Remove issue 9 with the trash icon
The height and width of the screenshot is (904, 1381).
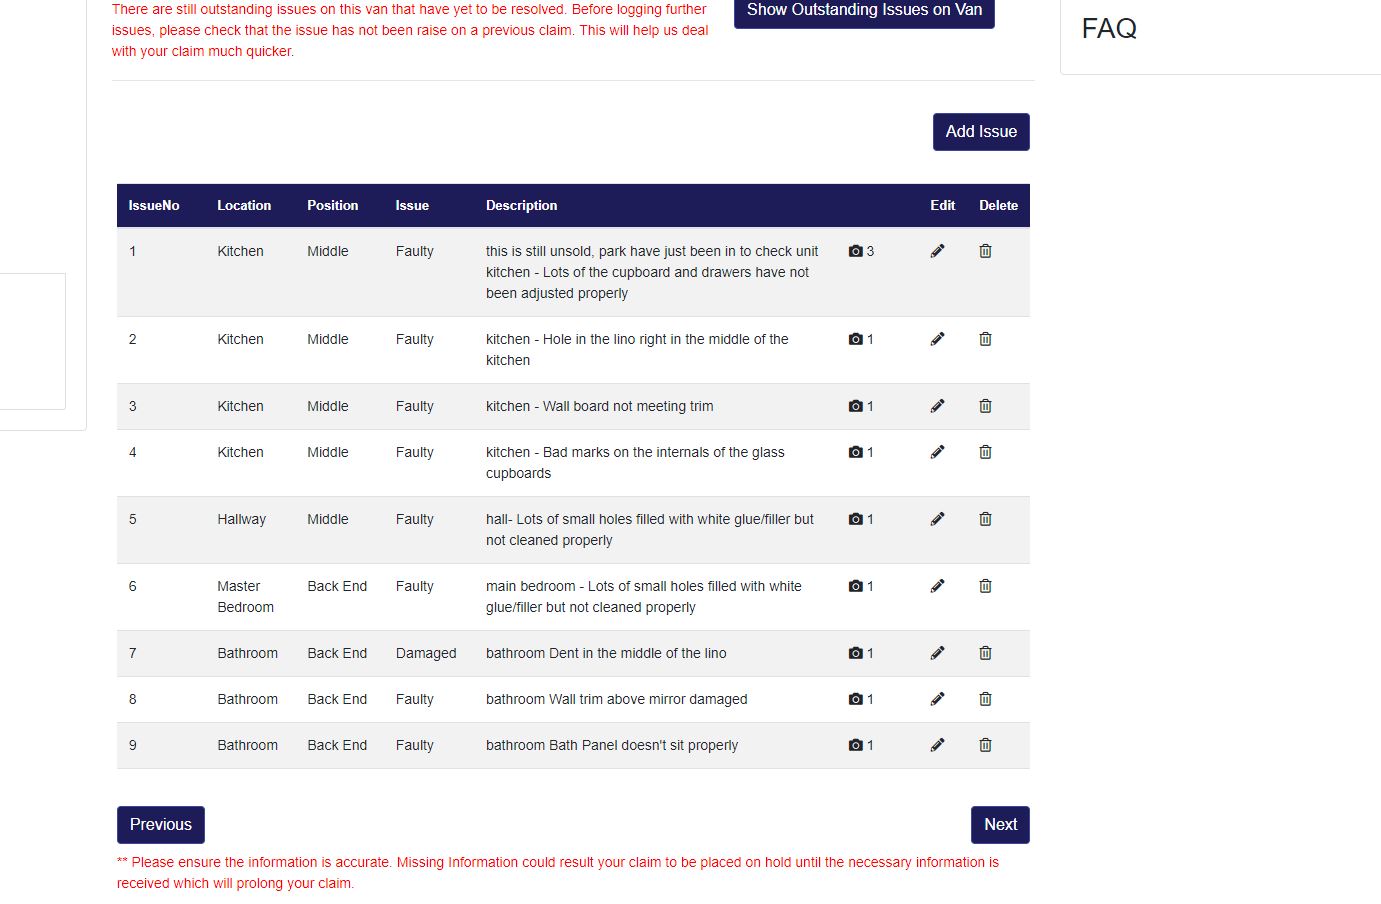(x=985, y=745)
